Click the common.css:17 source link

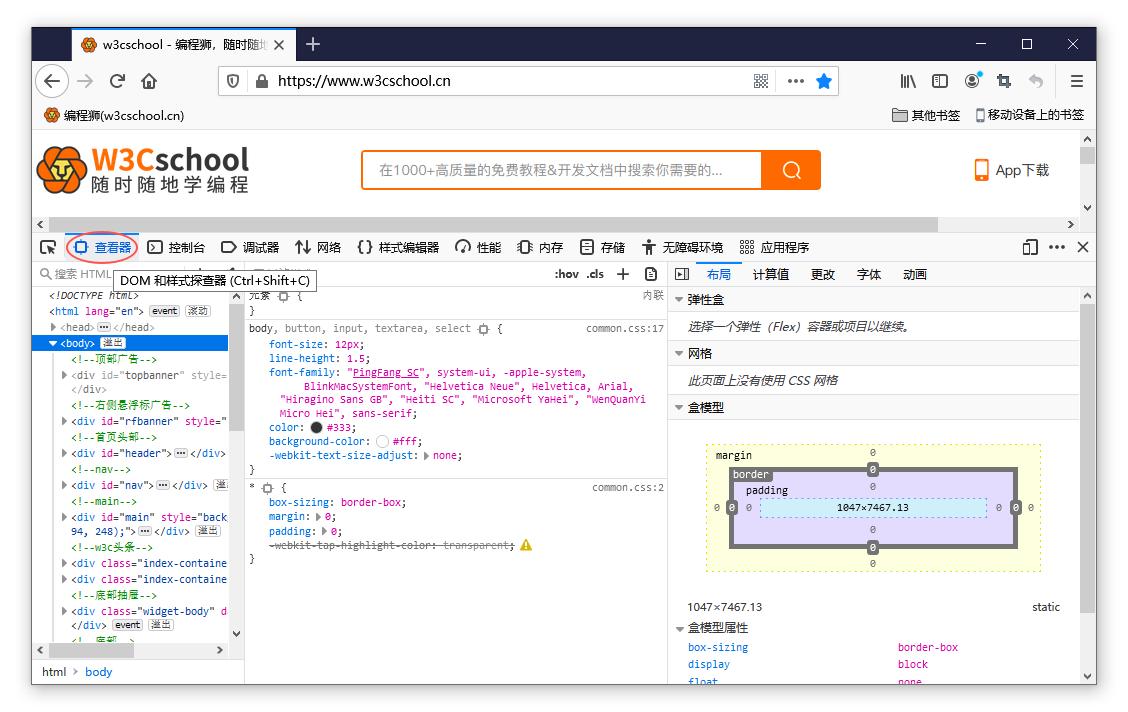[624, 328]
